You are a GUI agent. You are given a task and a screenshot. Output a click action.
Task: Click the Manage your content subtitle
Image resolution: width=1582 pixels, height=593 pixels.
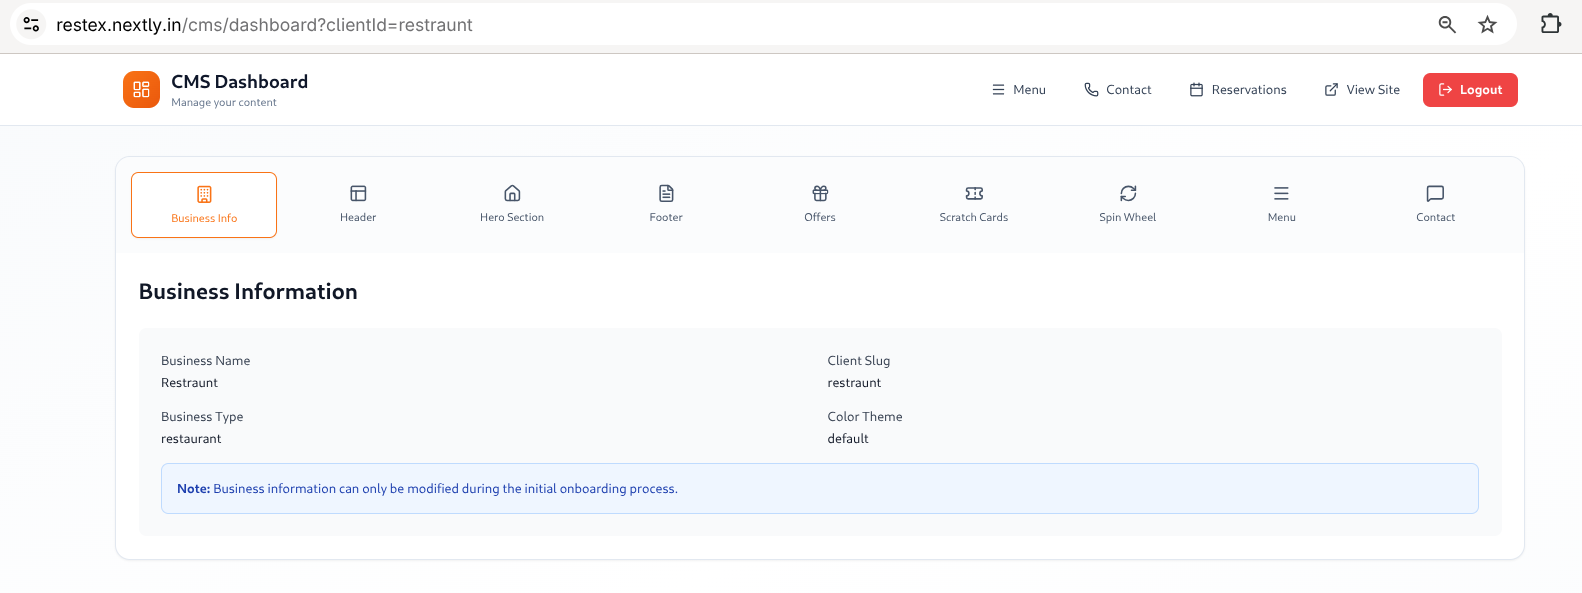(224, 103)
